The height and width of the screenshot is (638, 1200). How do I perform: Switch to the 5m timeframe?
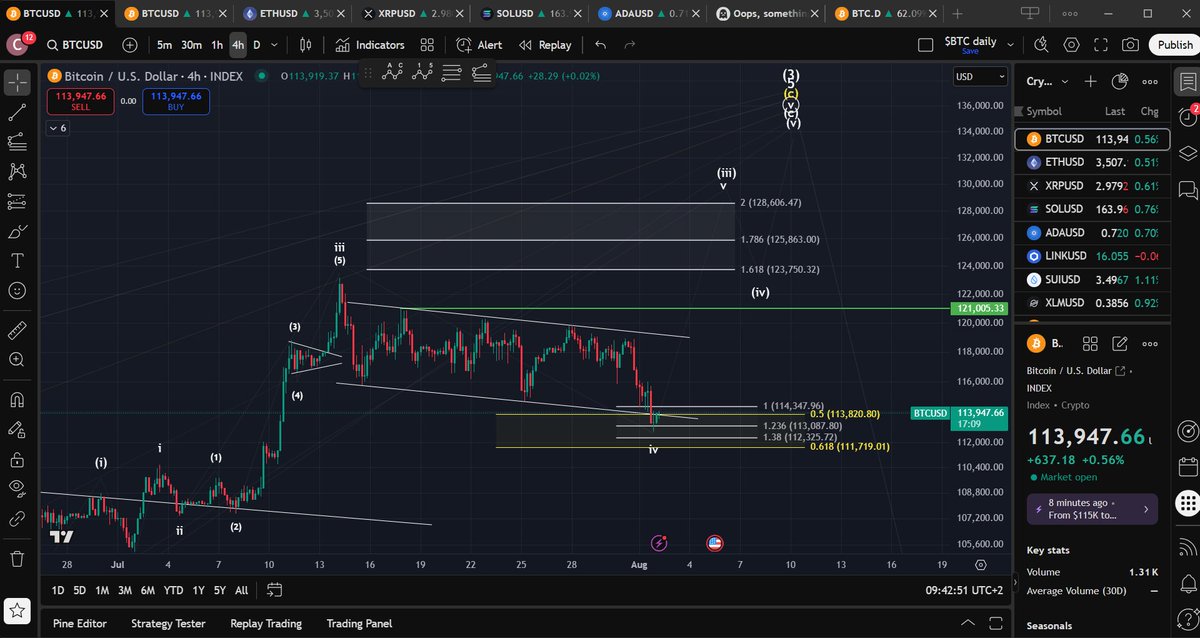pos(164,45)
